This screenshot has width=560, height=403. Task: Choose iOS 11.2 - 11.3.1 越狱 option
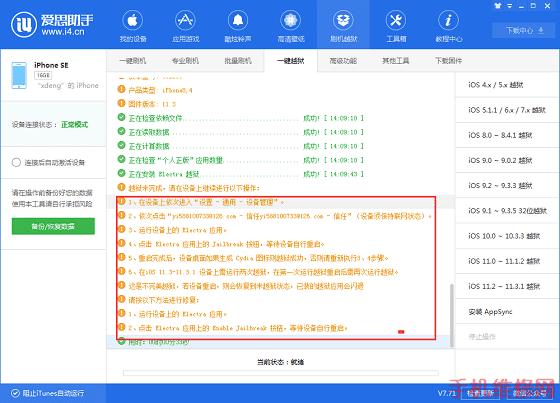(508, 286)
